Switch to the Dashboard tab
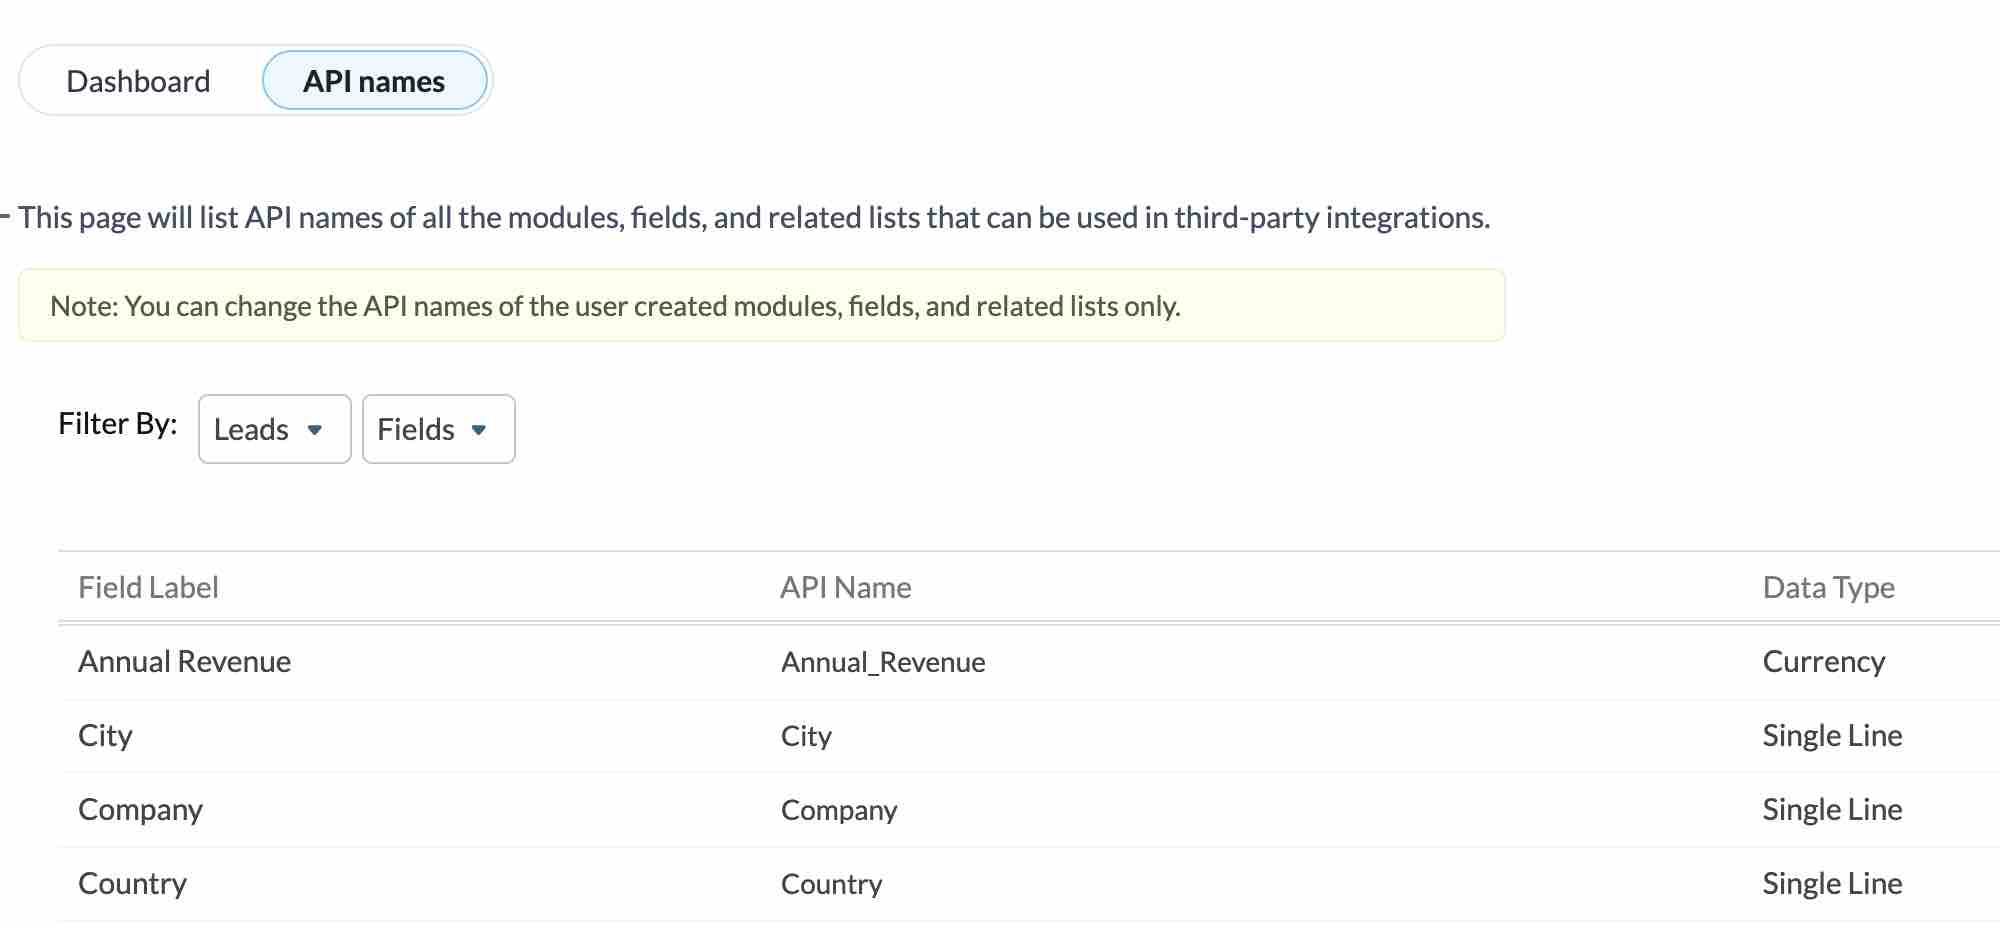 click(139, 80)
